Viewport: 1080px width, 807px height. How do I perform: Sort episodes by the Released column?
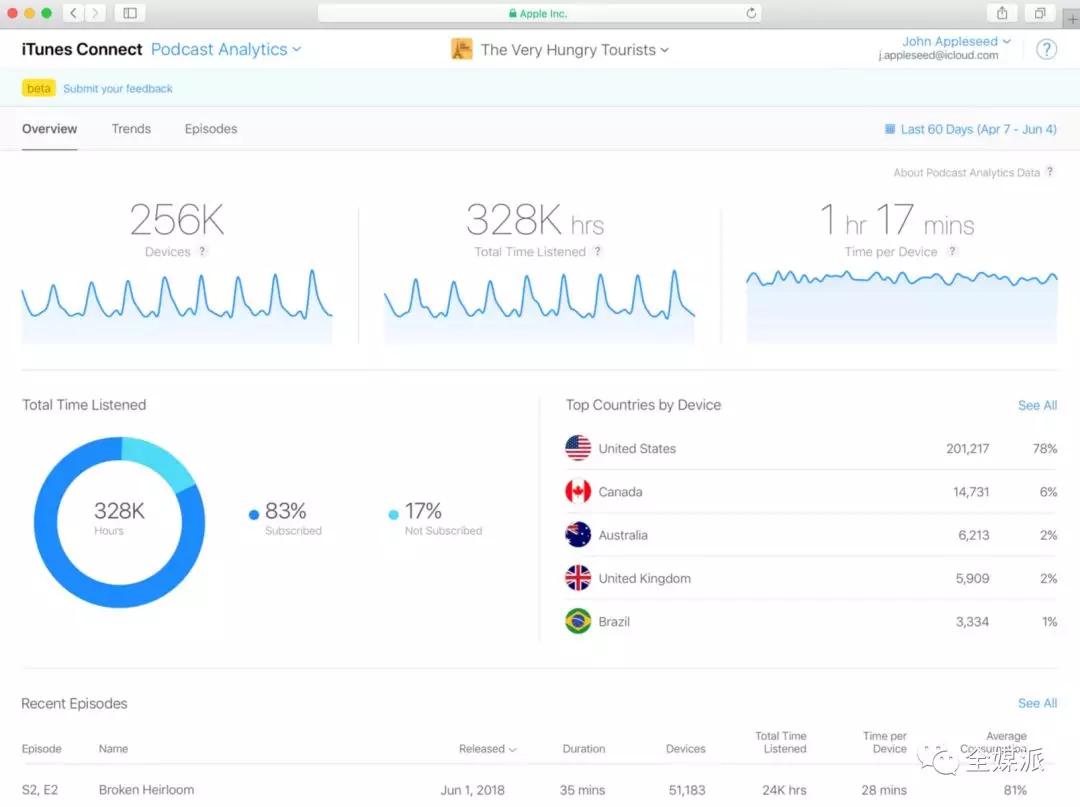coord(488,748)
